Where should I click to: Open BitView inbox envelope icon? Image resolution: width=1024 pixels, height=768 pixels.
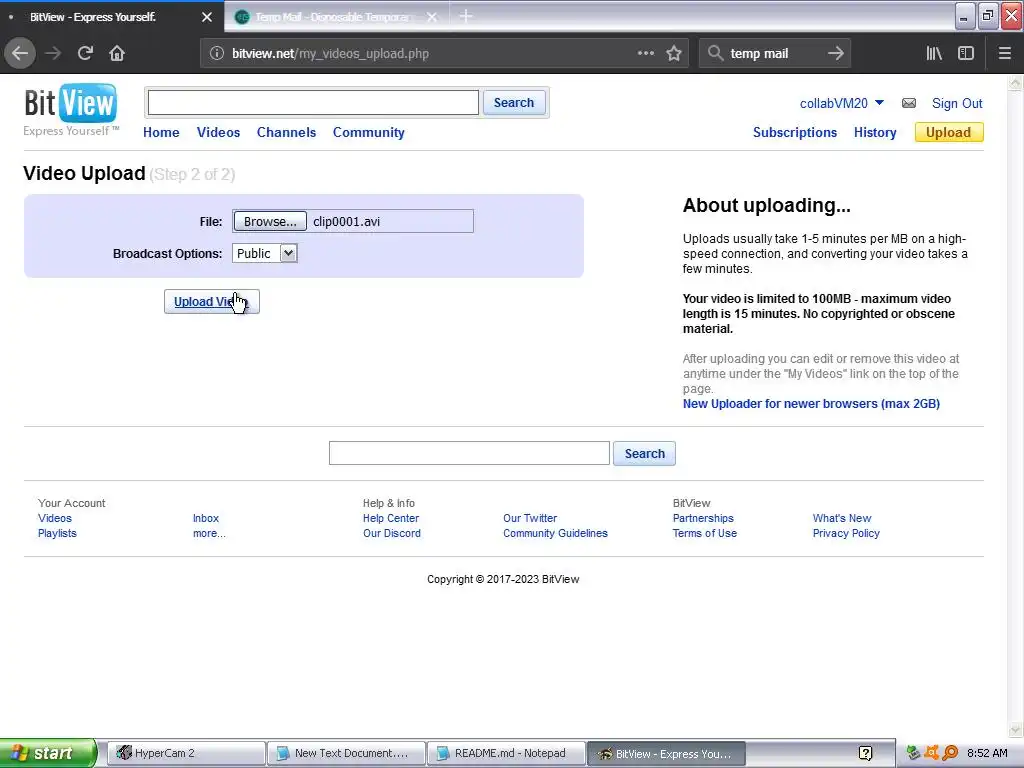908,103
